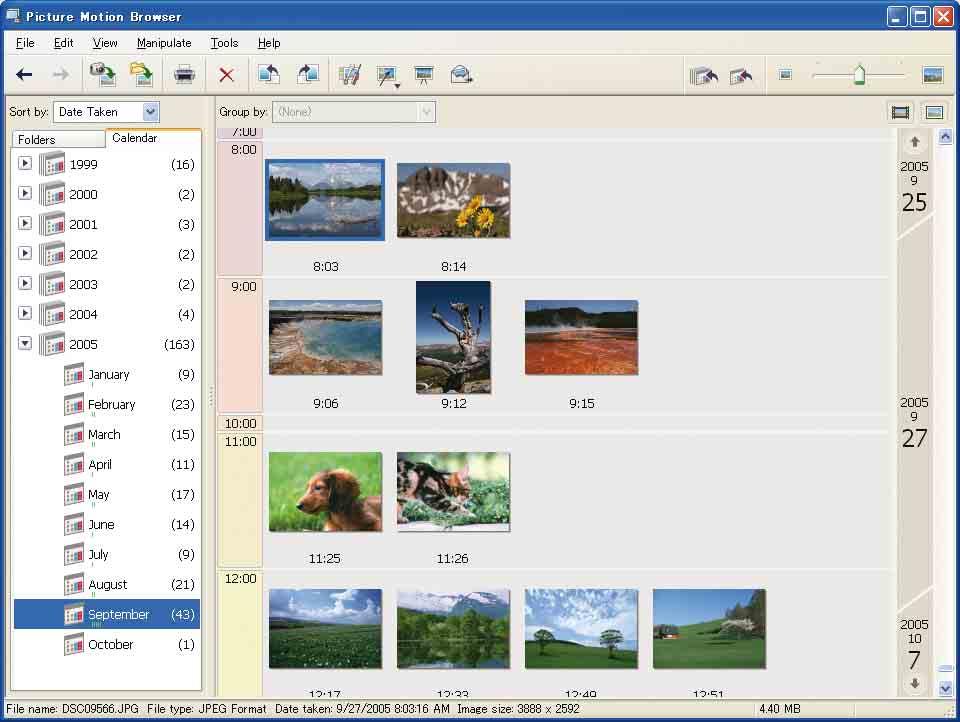Click the Forward arrow button
The width and height of the screenshot is (960, 722).
point(60,75)
